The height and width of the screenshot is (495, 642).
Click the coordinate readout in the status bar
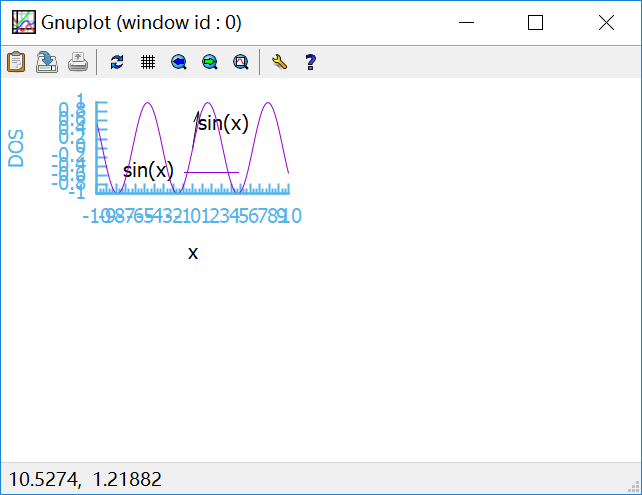pyautogui.click(x=85, y=479)
